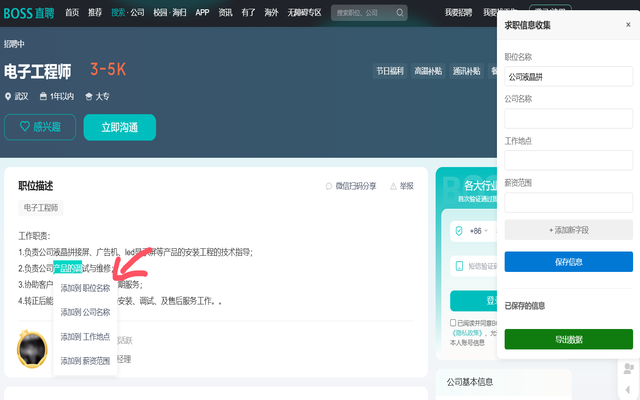Click the phone icon in SMS field
Screen dimensions: 640x400
tap(459, 266)
